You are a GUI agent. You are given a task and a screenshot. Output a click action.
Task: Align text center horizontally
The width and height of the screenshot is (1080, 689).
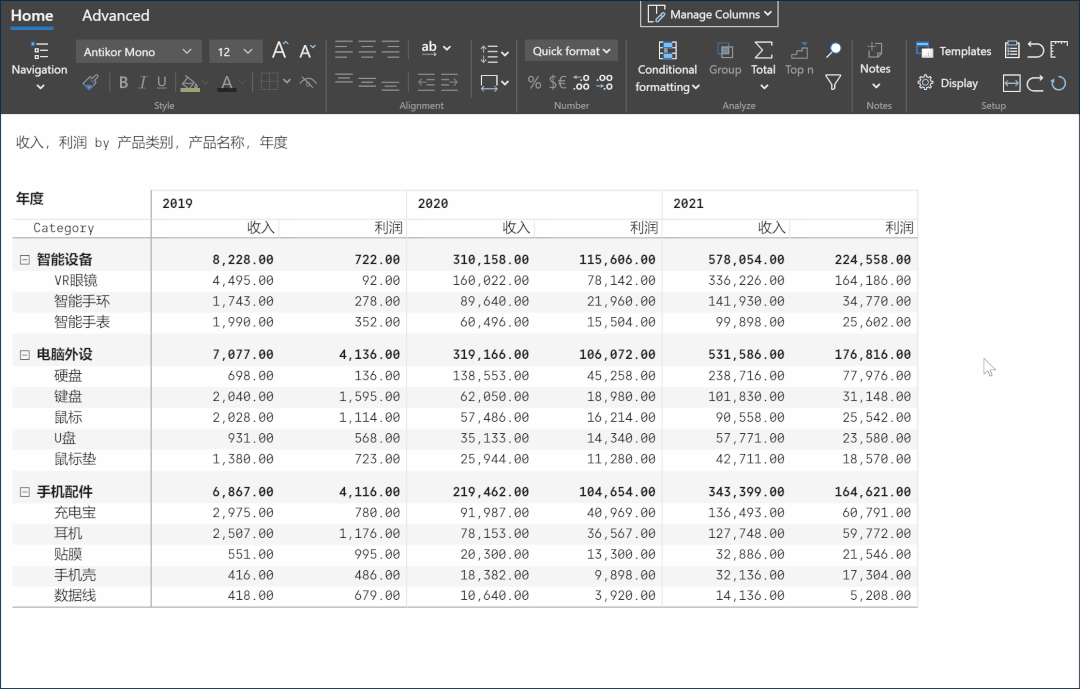click(x=367, y=49)
